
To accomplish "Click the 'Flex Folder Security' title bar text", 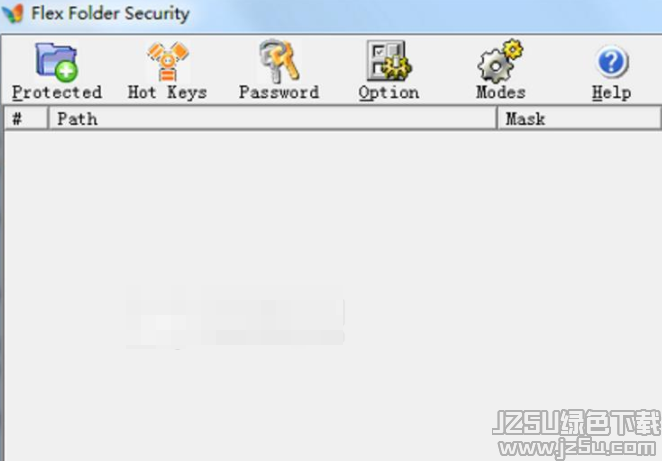I will point(110,14).
